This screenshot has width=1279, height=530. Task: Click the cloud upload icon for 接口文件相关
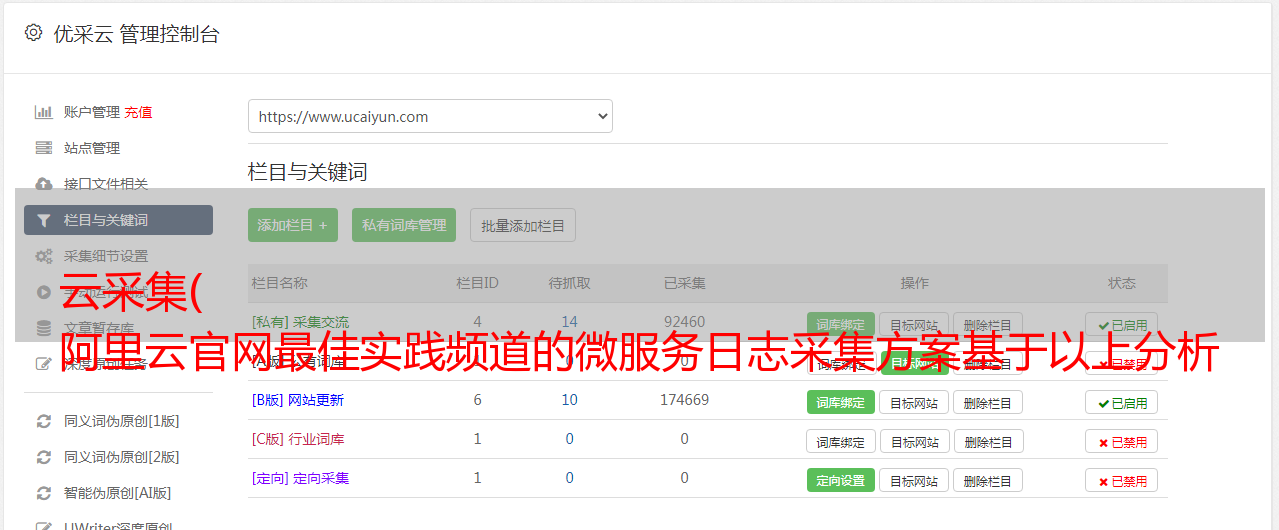pyautogui.click(x=44, y=184)
